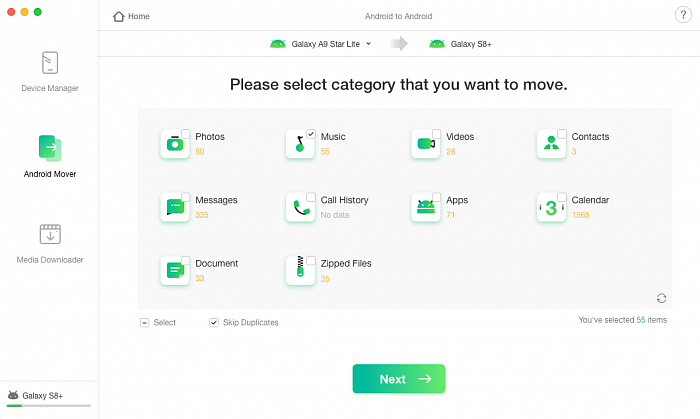The height and width of the screenshot is (419, 700).
Task: Click the Call History label
Action: [345, 200]
